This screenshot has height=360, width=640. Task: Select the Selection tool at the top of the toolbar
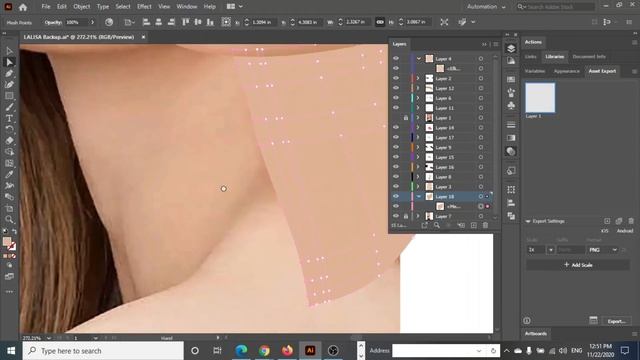pos(9,51)
